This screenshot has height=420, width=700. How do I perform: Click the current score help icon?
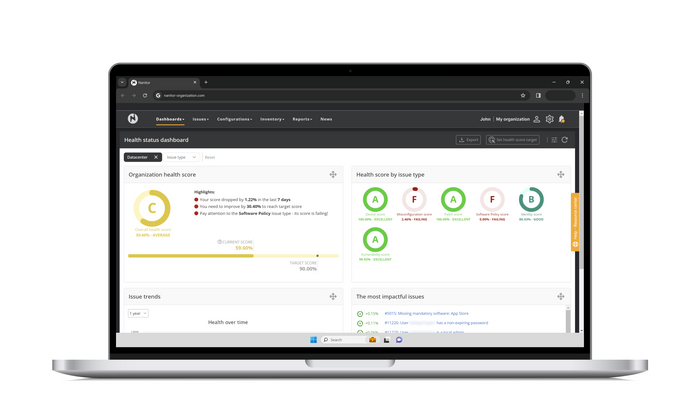pyautogui.click(x=219, y=241)
